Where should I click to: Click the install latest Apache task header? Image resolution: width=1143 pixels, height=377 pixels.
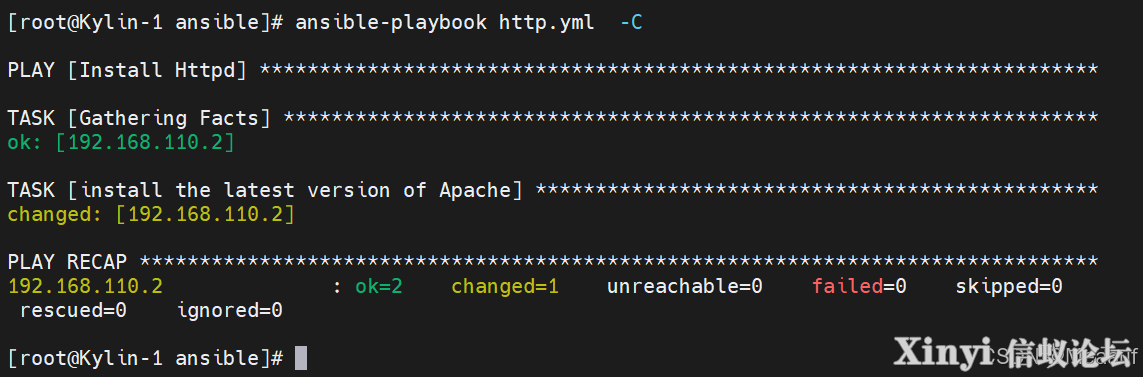265,190
